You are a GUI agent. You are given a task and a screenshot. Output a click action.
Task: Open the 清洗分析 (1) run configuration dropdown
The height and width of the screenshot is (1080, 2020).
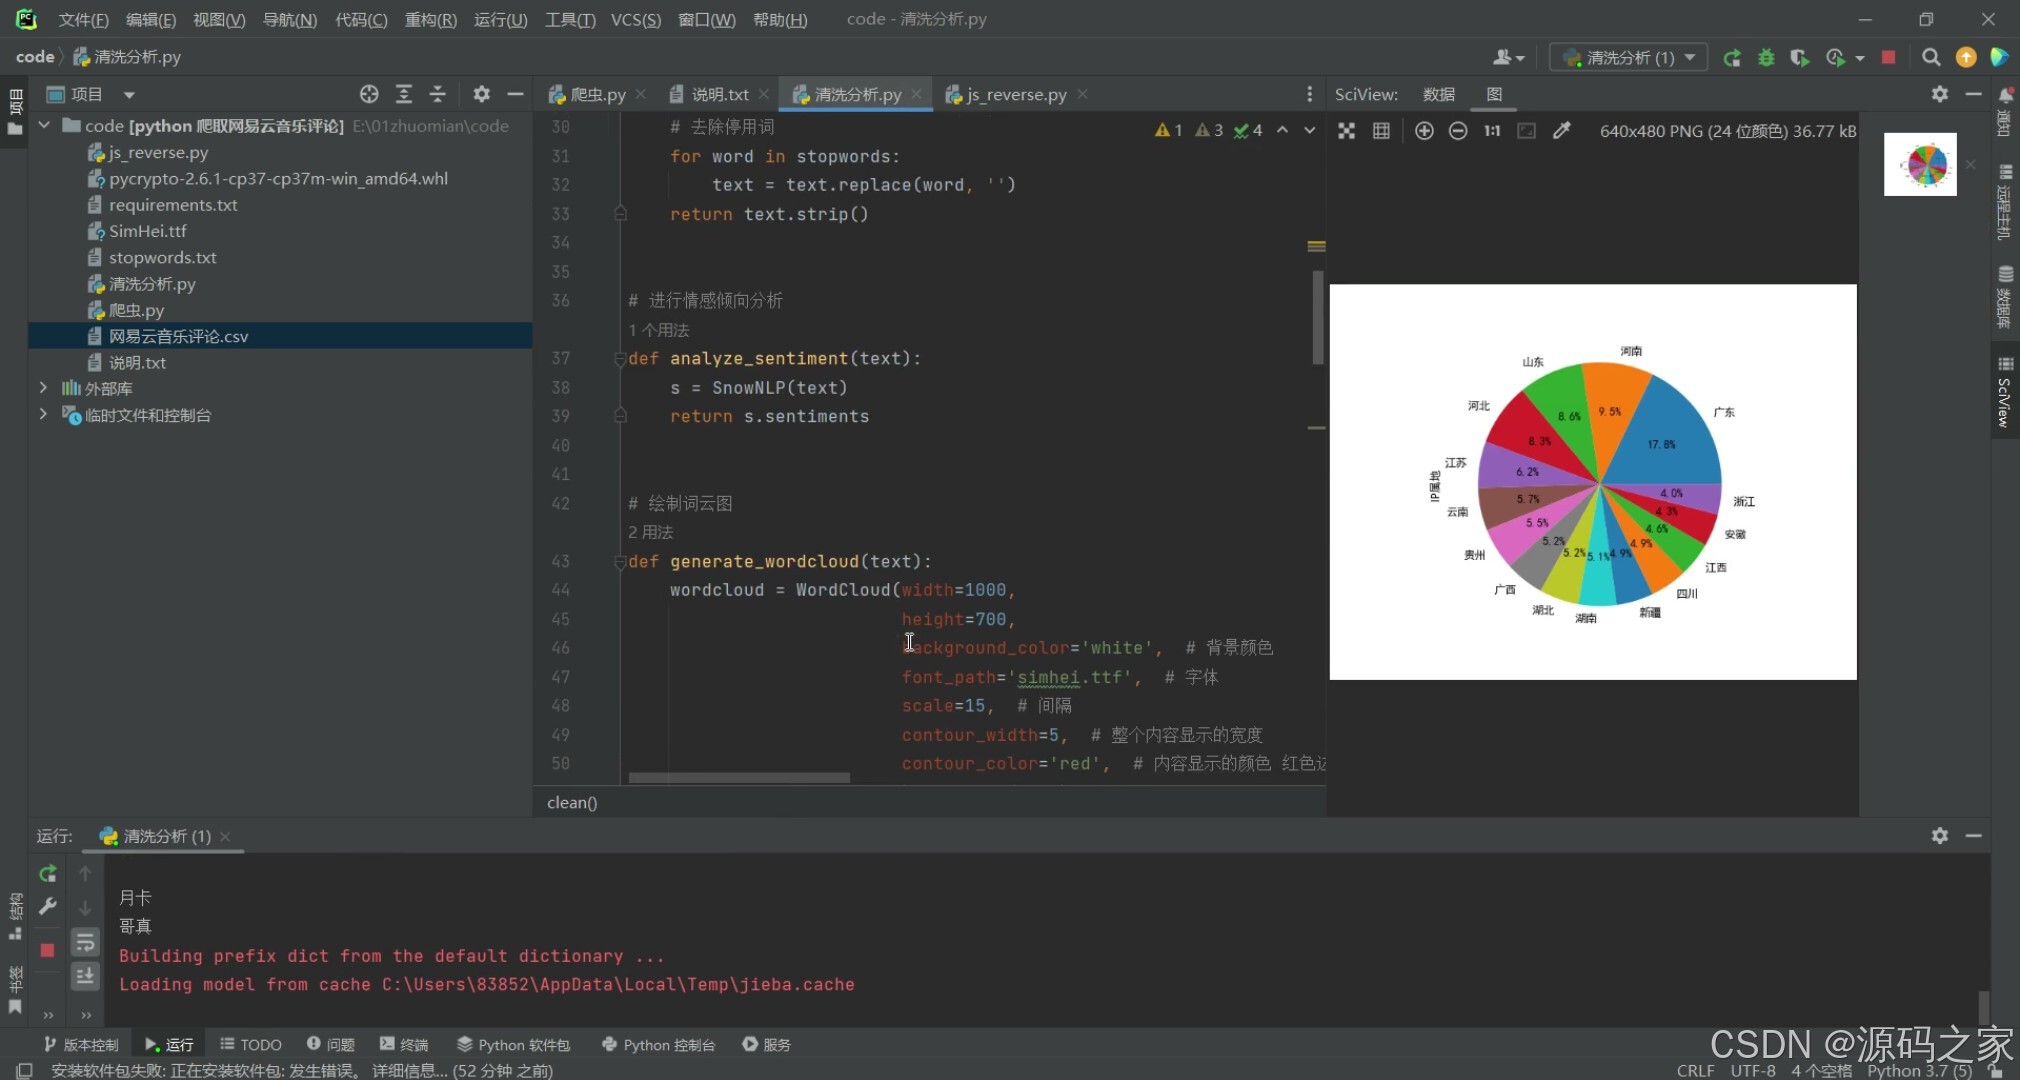(1629, 58)
